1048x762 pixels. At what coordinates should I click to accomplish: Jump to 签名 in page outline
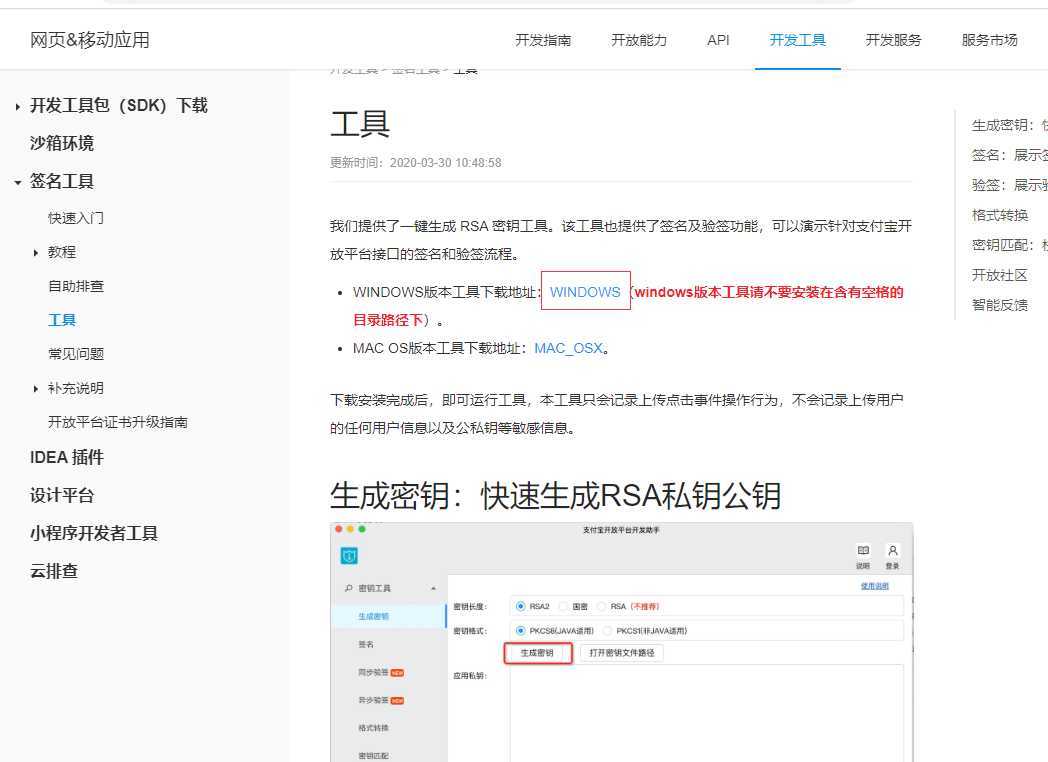pos(1009,155)
